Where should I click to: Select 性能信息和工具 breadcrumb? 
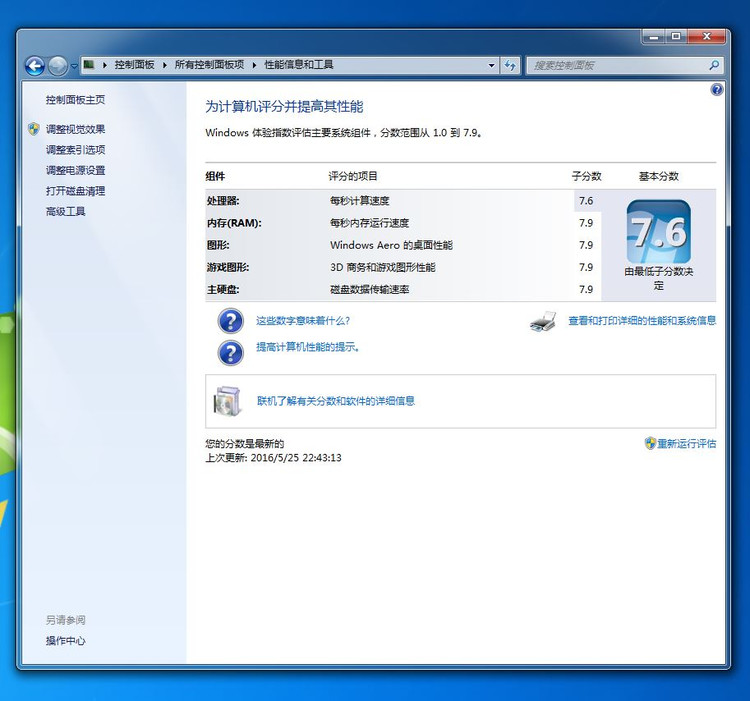point(299,65)
